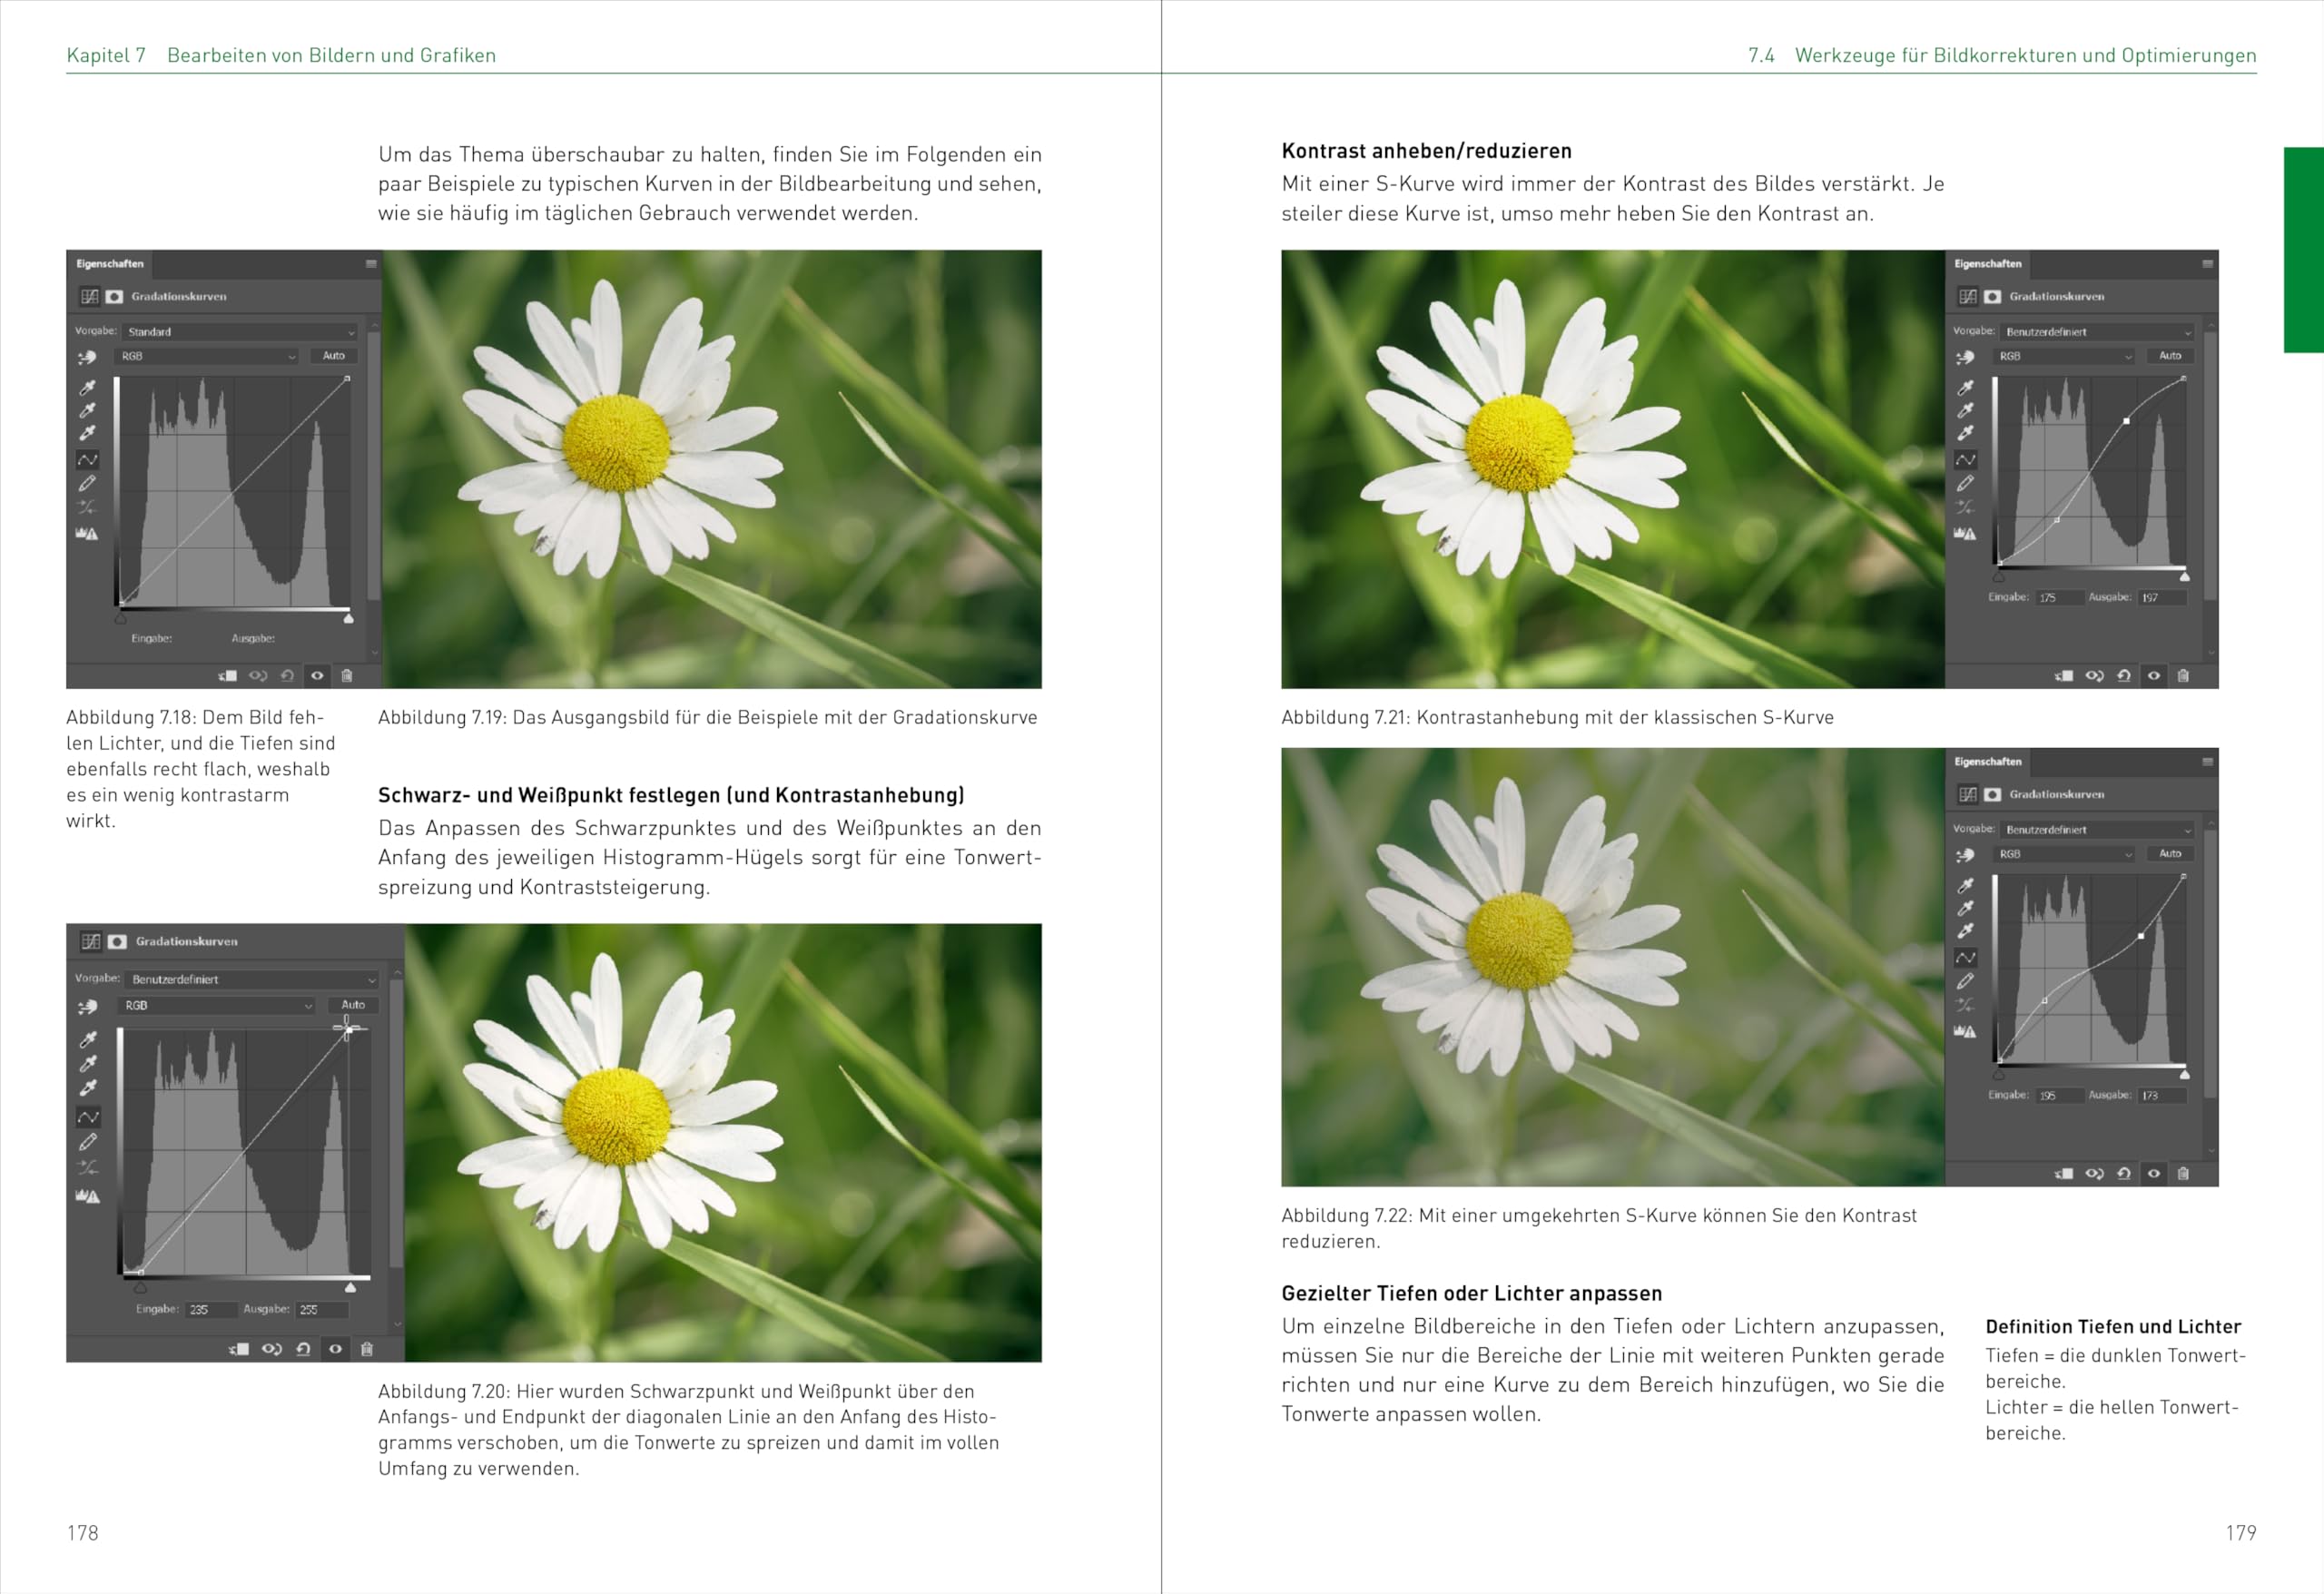This screenshot has width=2324, height=1594.
Task: Click Auto button in Eingabe 195 panel
Action: (x=2170, y=854)
